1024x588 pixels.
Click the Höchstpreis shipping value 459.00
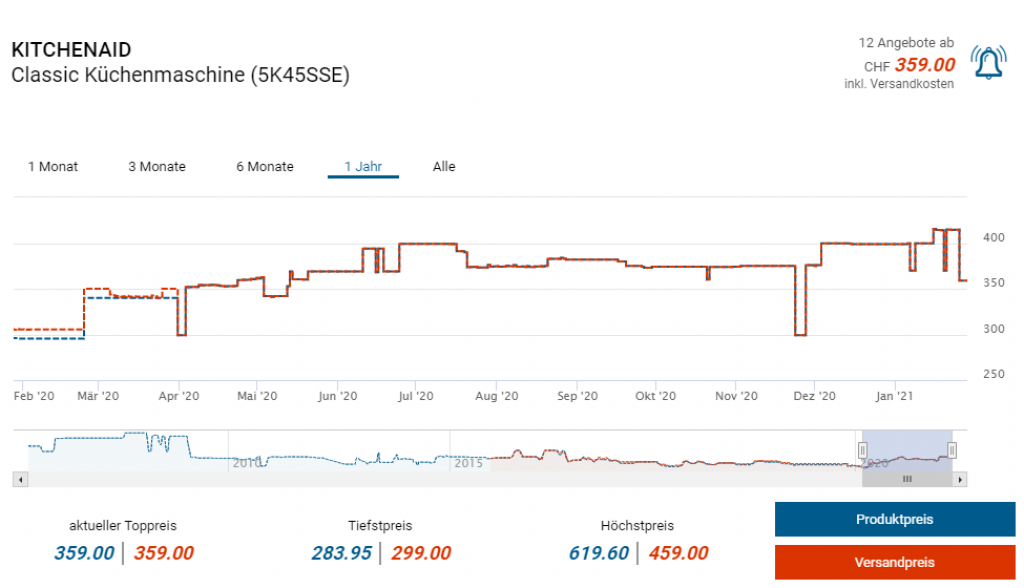[679, 553]
